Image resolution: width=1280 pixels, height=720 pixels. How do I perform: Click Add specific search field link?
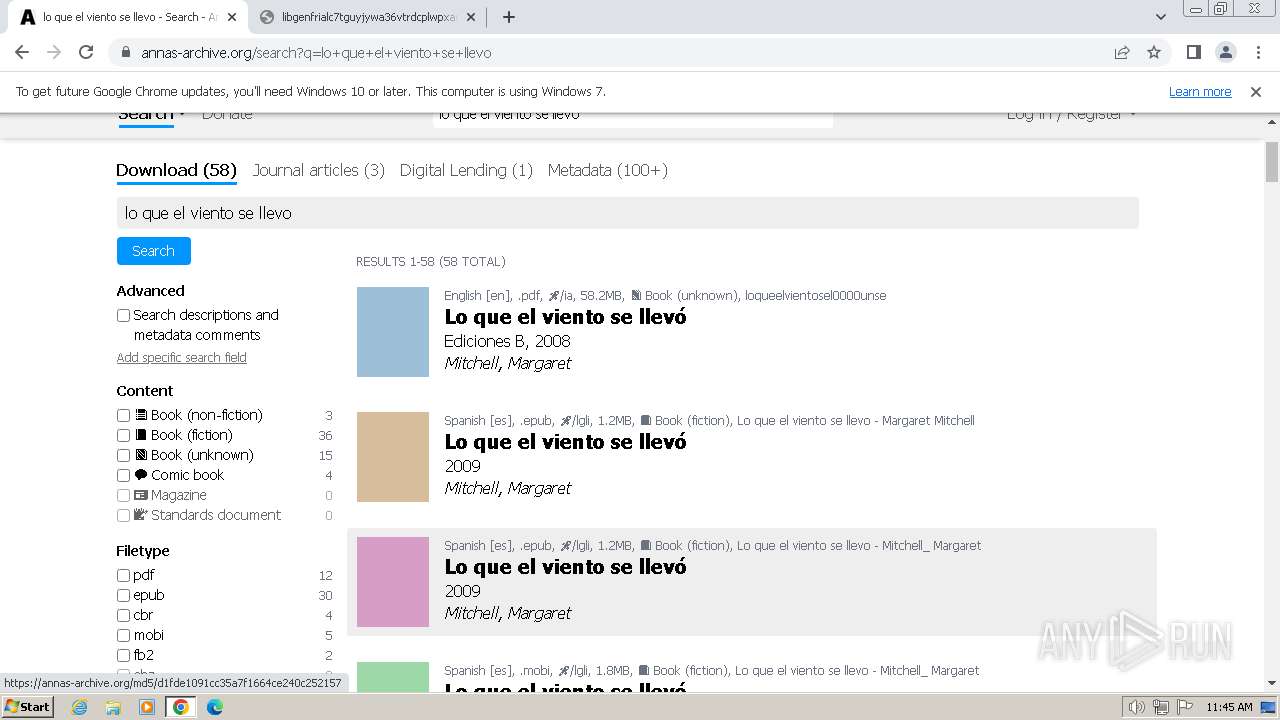tap(181, 358)
